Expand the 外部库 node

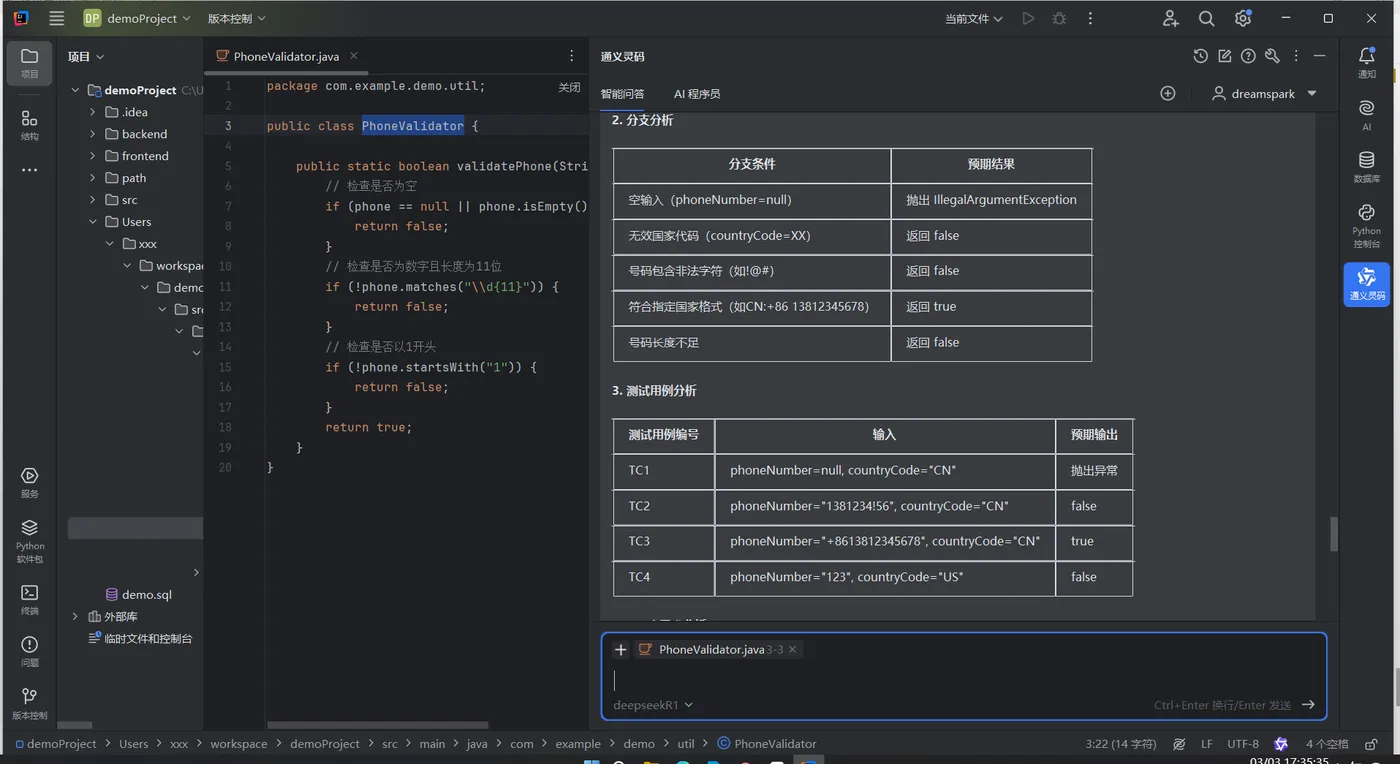(x=75, y=616)
